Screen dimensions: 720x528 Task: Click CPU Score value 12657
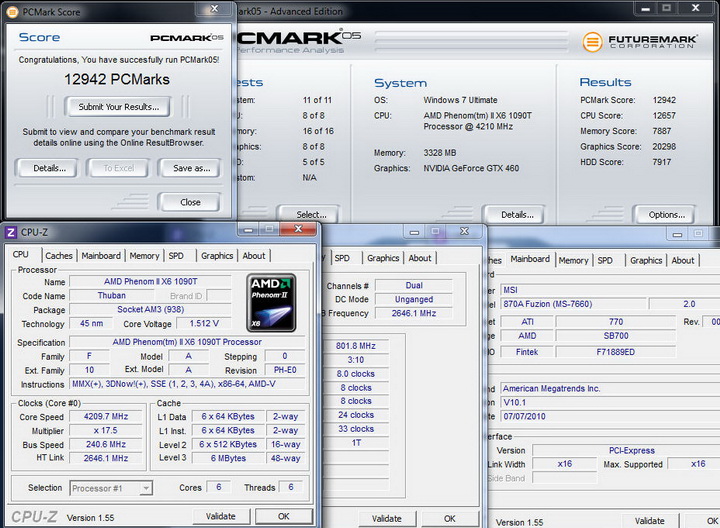[x=664, y=116]
